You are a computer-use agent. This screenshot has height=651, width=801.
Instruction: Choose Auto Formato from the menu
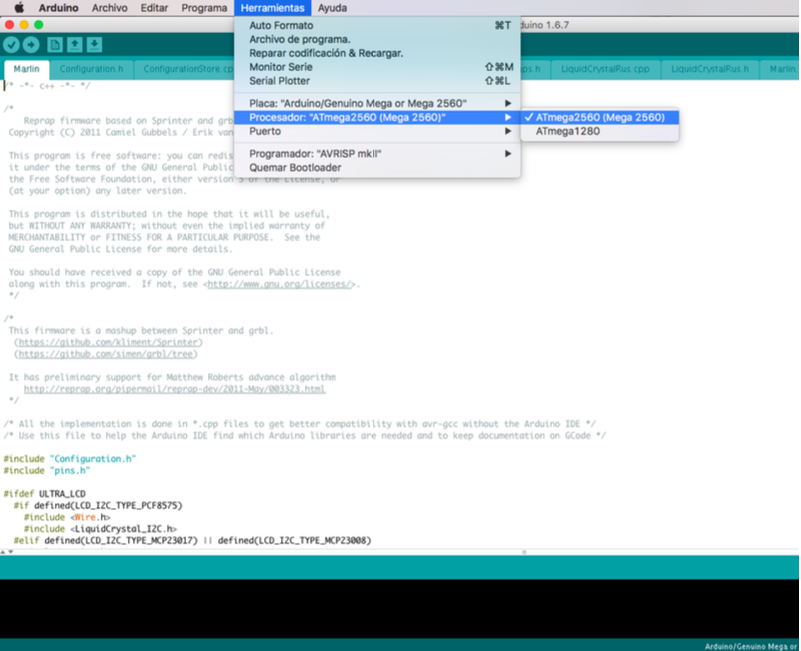[377, 26]
